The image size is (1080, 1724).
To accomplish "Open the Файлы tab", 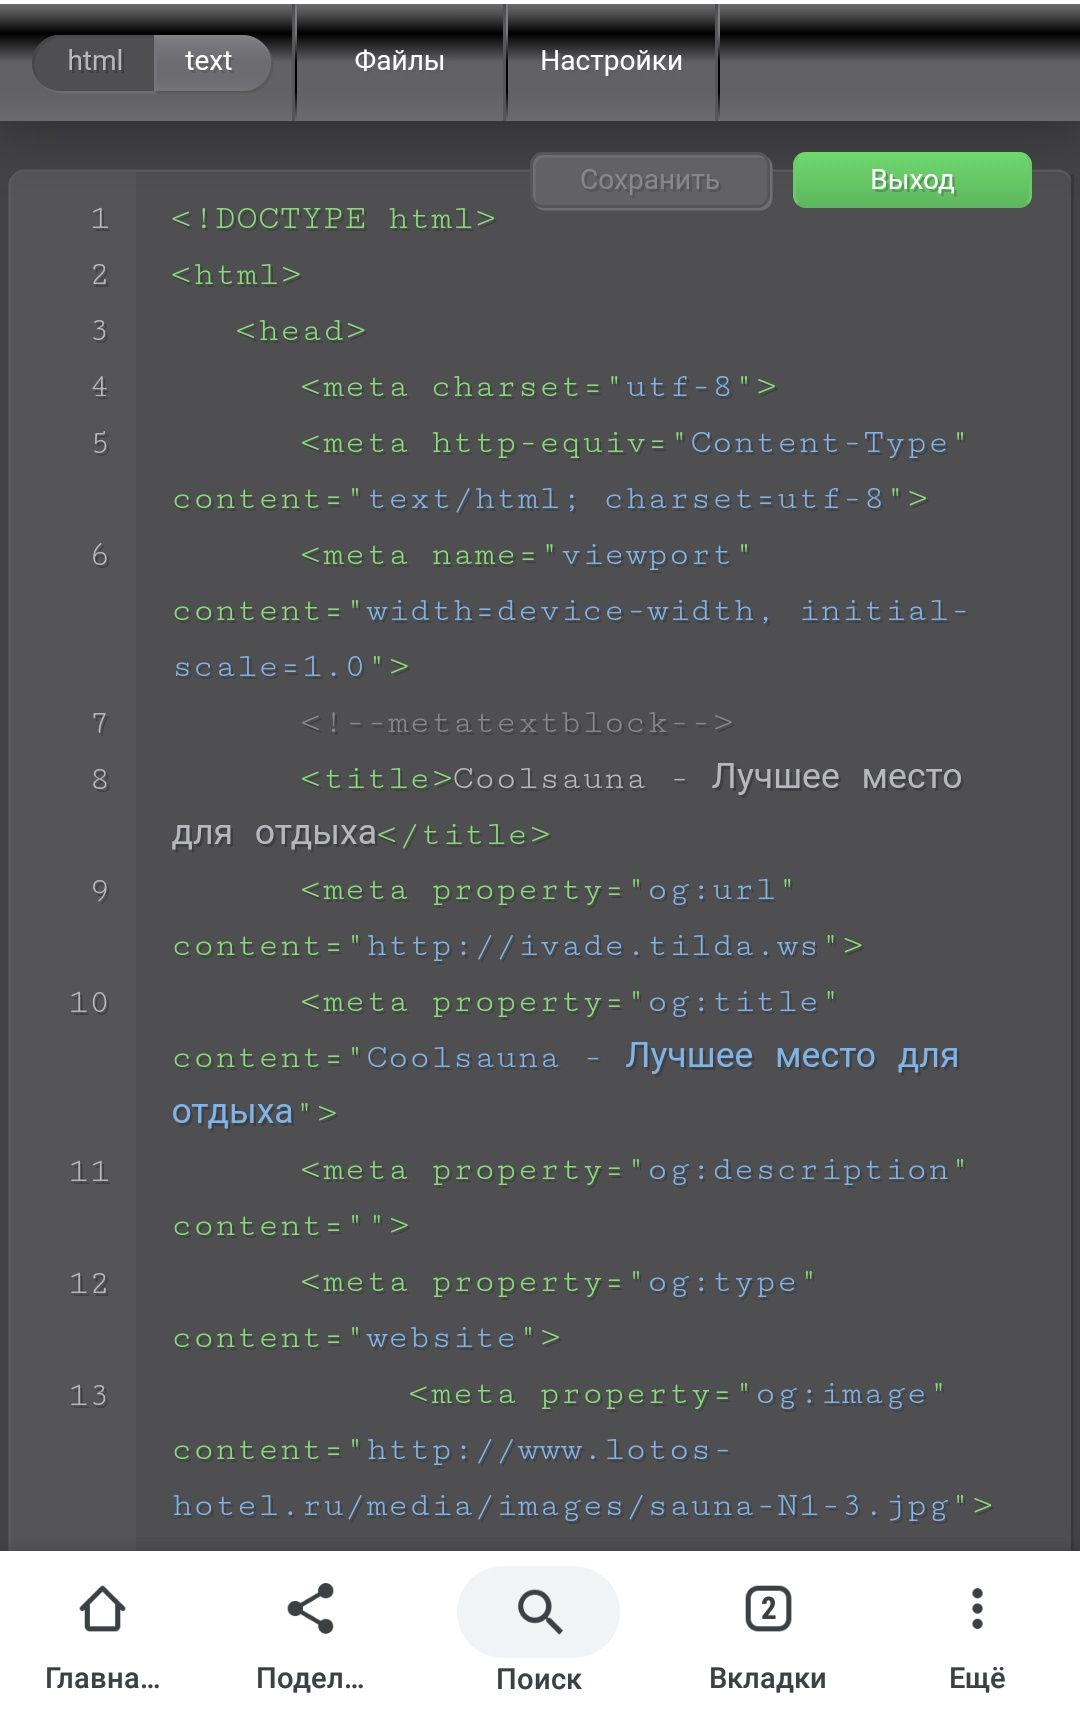I will tap(399, 62).
